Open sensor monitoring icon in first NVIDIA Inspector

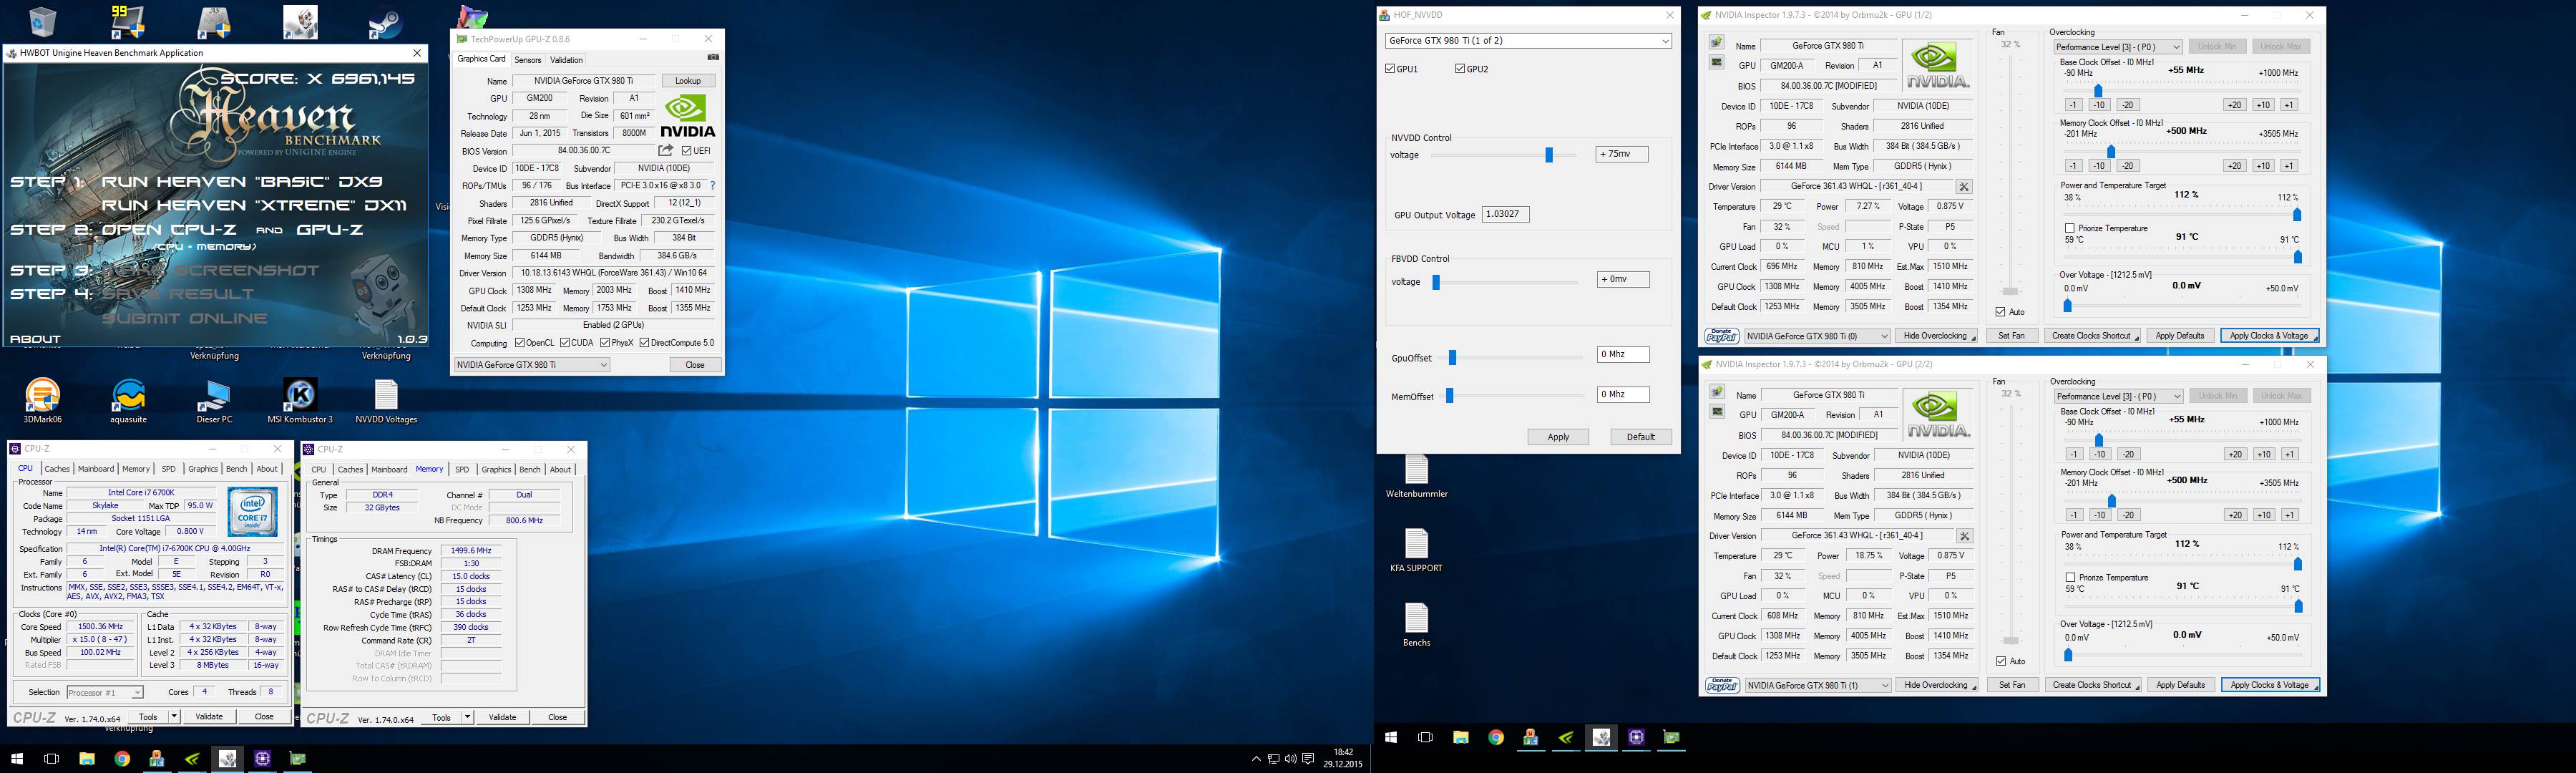[1716, 62]
